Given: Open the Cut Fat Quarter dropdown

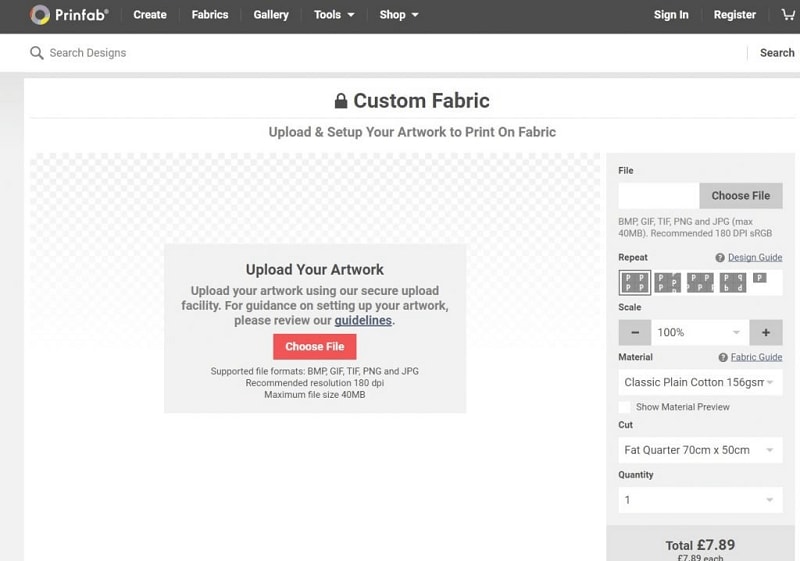Looking at the screenshot, I should (700, 450).
